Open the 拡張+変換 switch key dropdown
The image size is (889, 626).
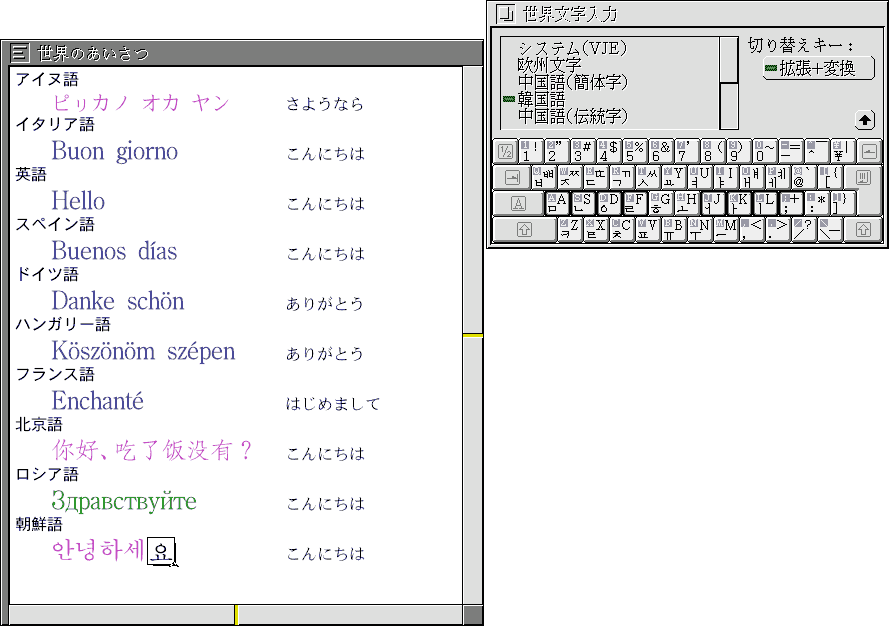[x=818, y=68]
